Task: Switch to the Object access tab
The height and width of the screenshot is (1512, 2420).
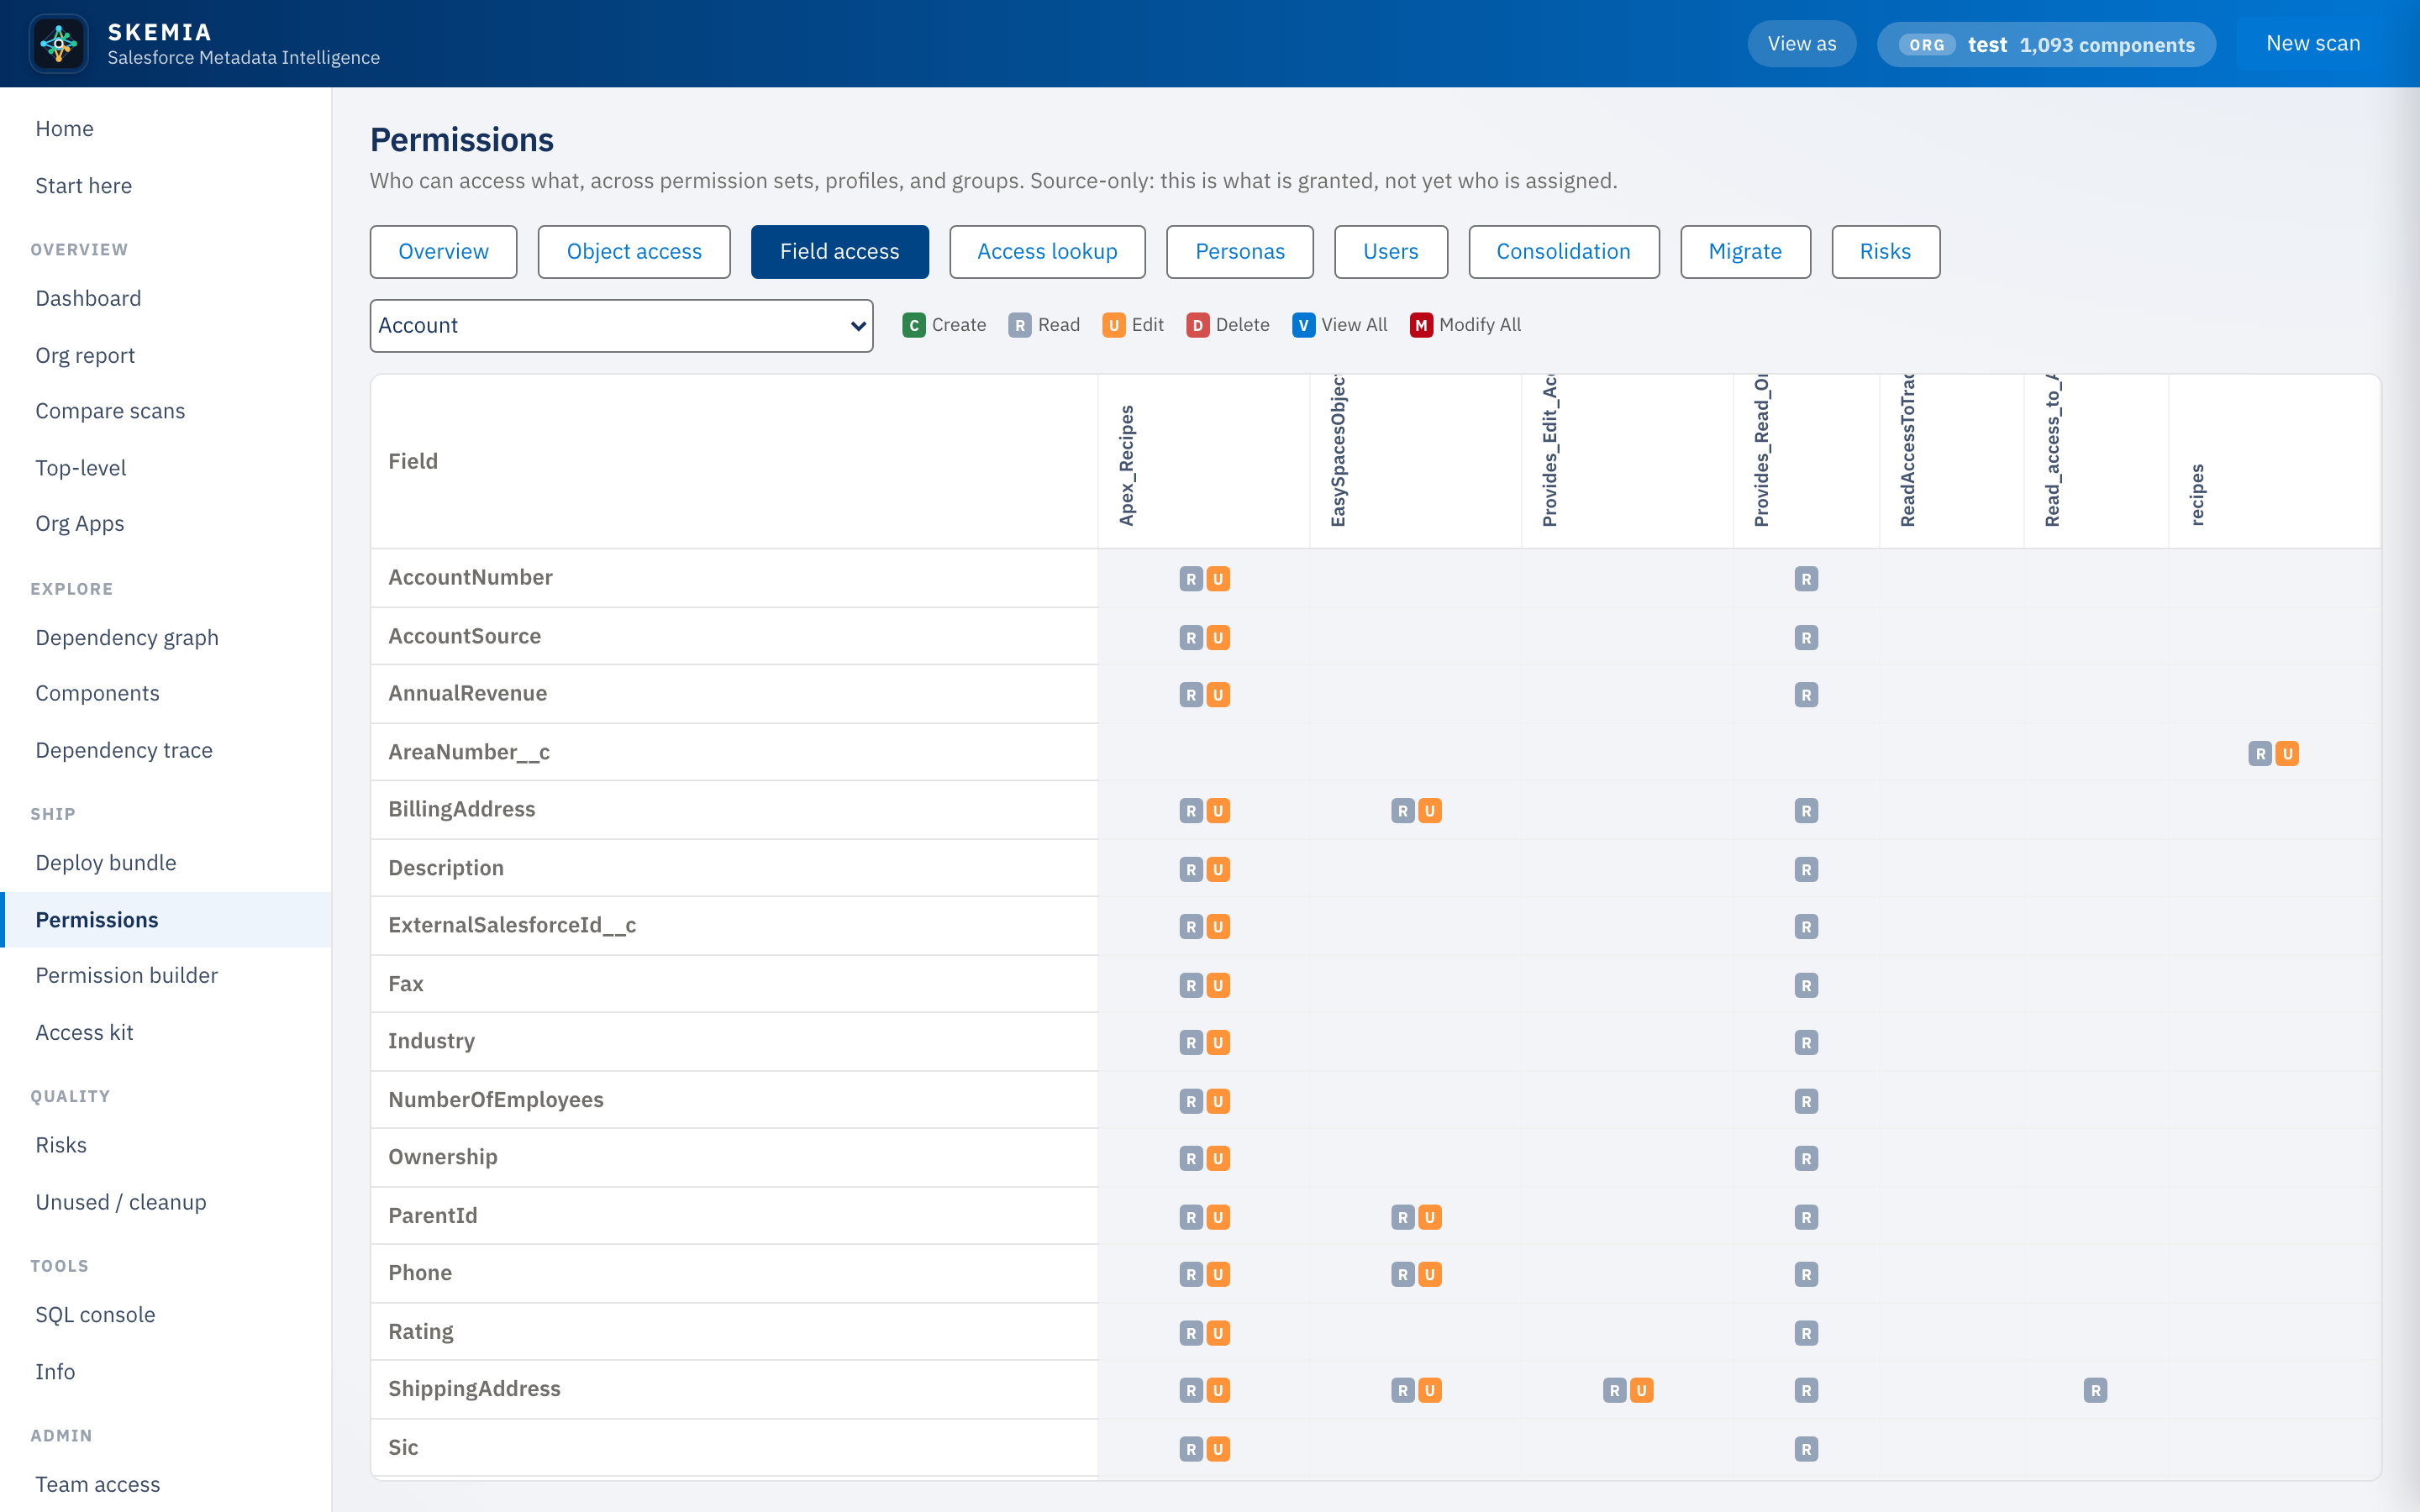Action: 634,252
